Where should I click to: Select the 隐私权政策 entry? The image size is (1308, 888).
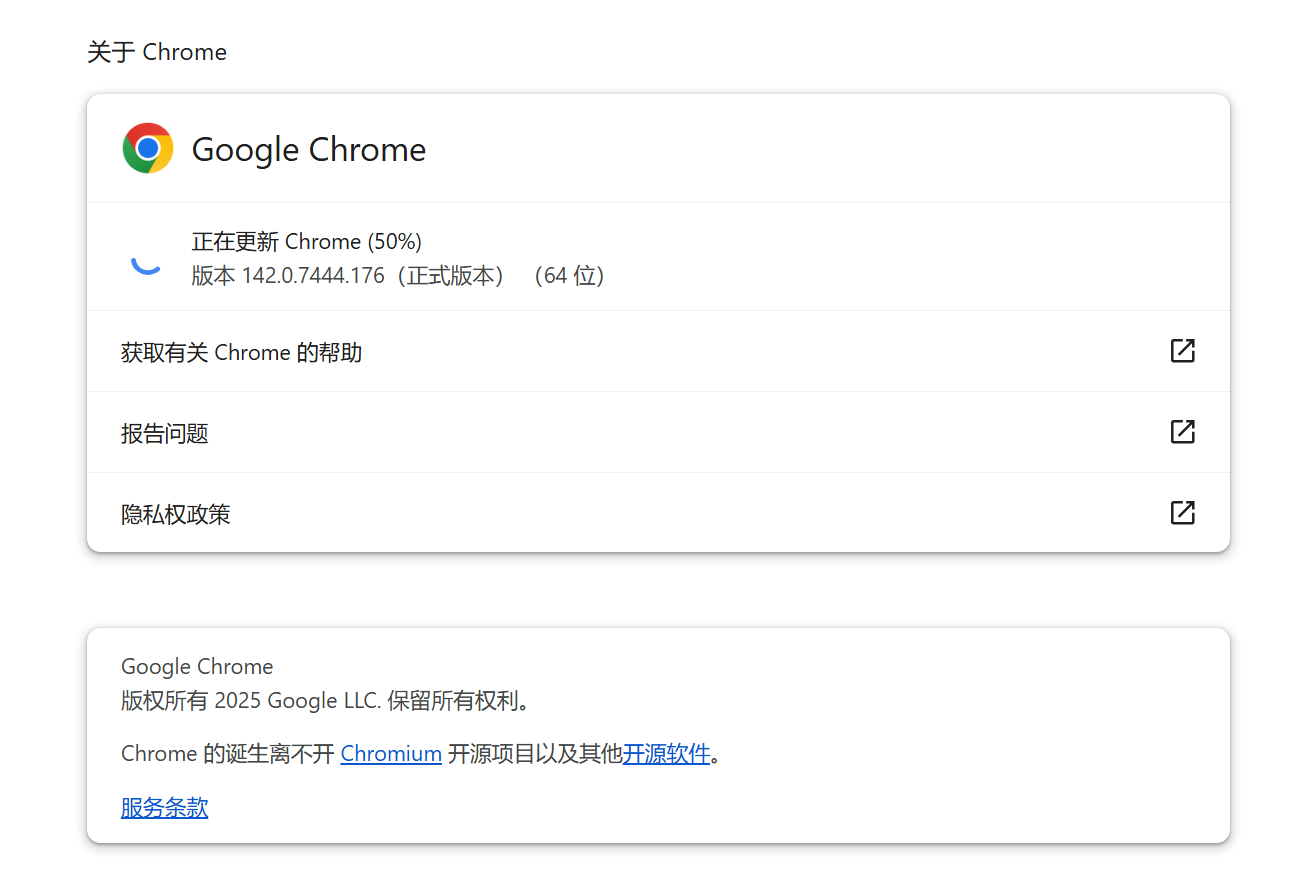pyautogui.click(x=176, y=513)
